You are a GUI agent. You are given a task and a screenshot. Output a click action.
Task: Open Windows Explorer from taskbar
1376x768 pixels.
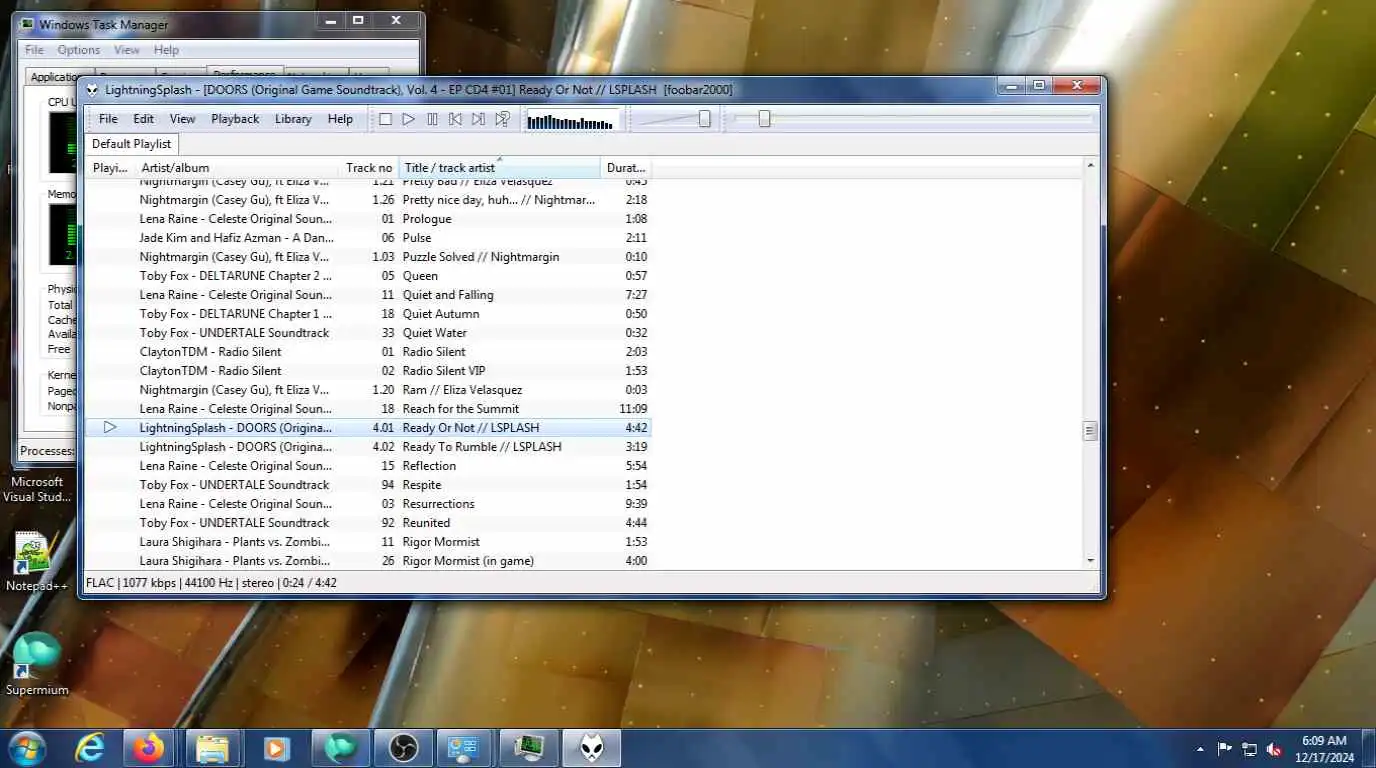212,748
